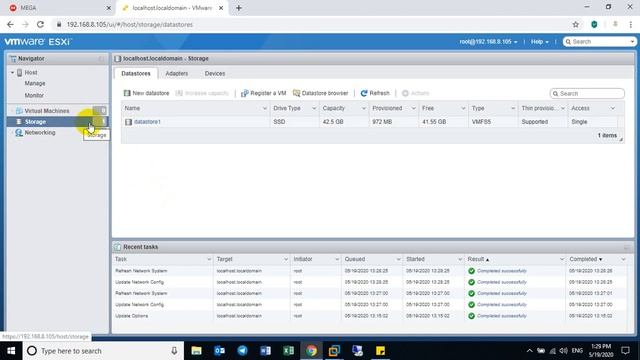640x360 pixels.
Task: Select Virtual Machines in Navigator
Action: click(47, 111)
